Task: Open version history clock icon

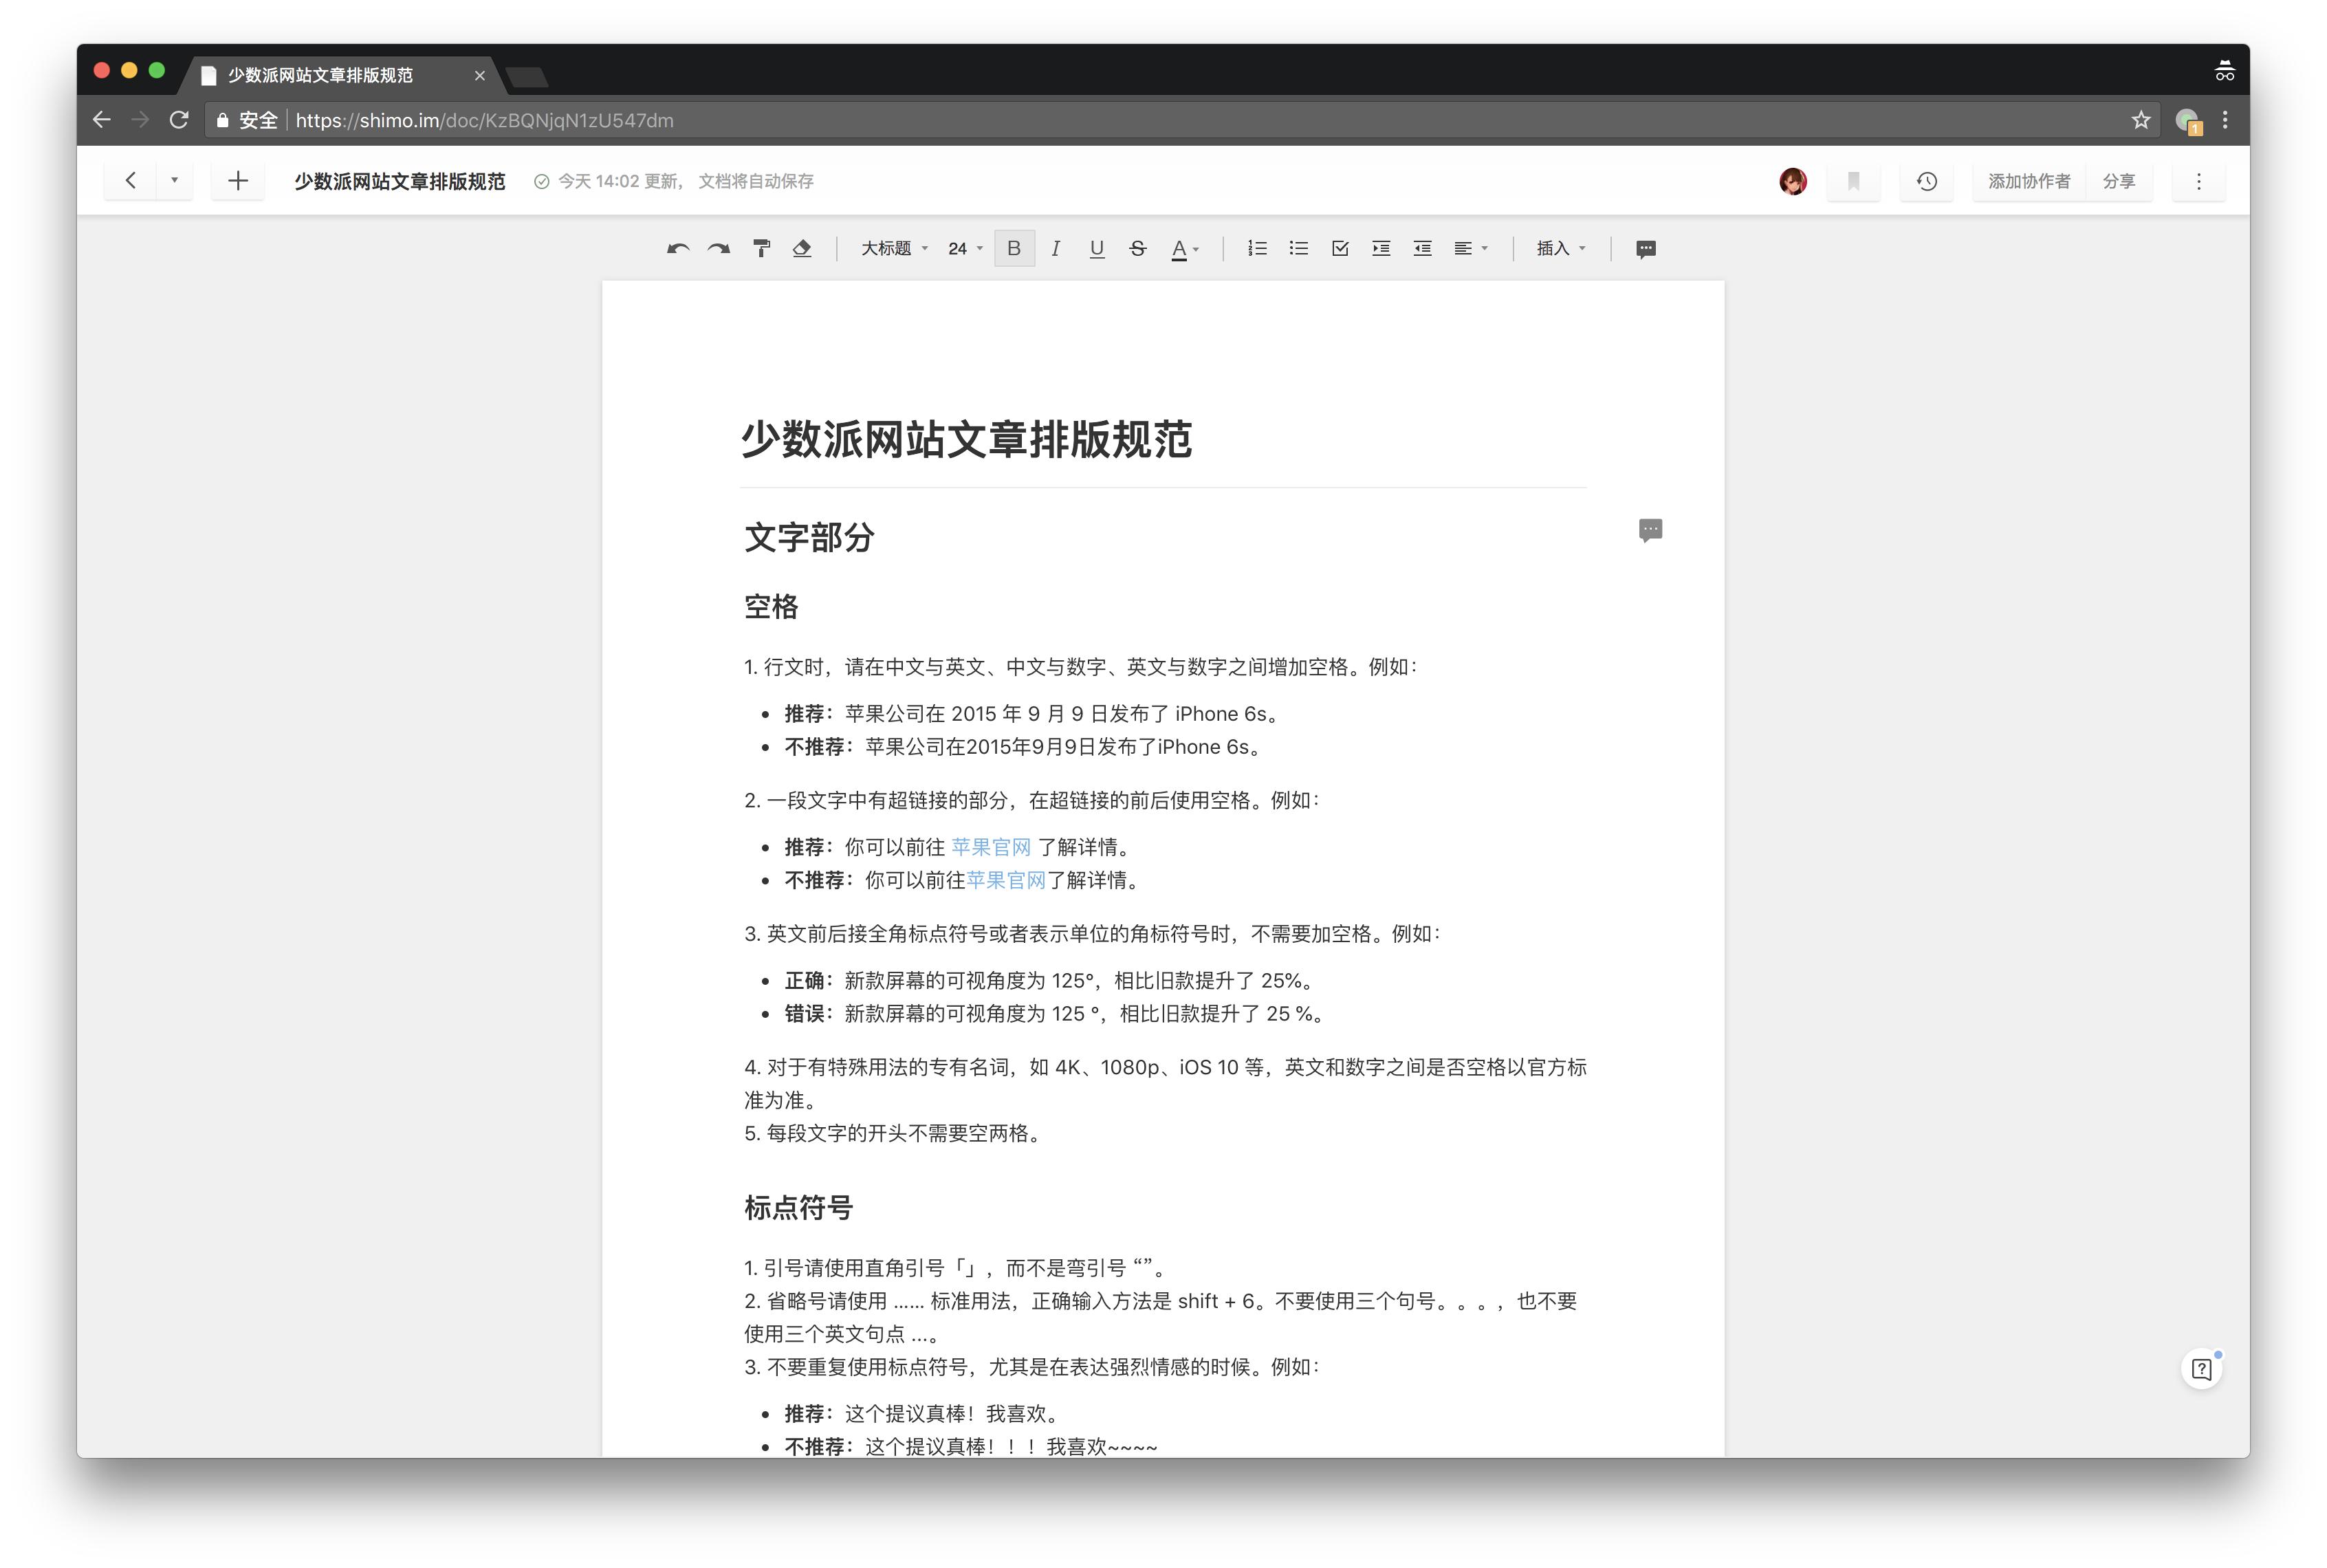Action: pos(1926,181)
